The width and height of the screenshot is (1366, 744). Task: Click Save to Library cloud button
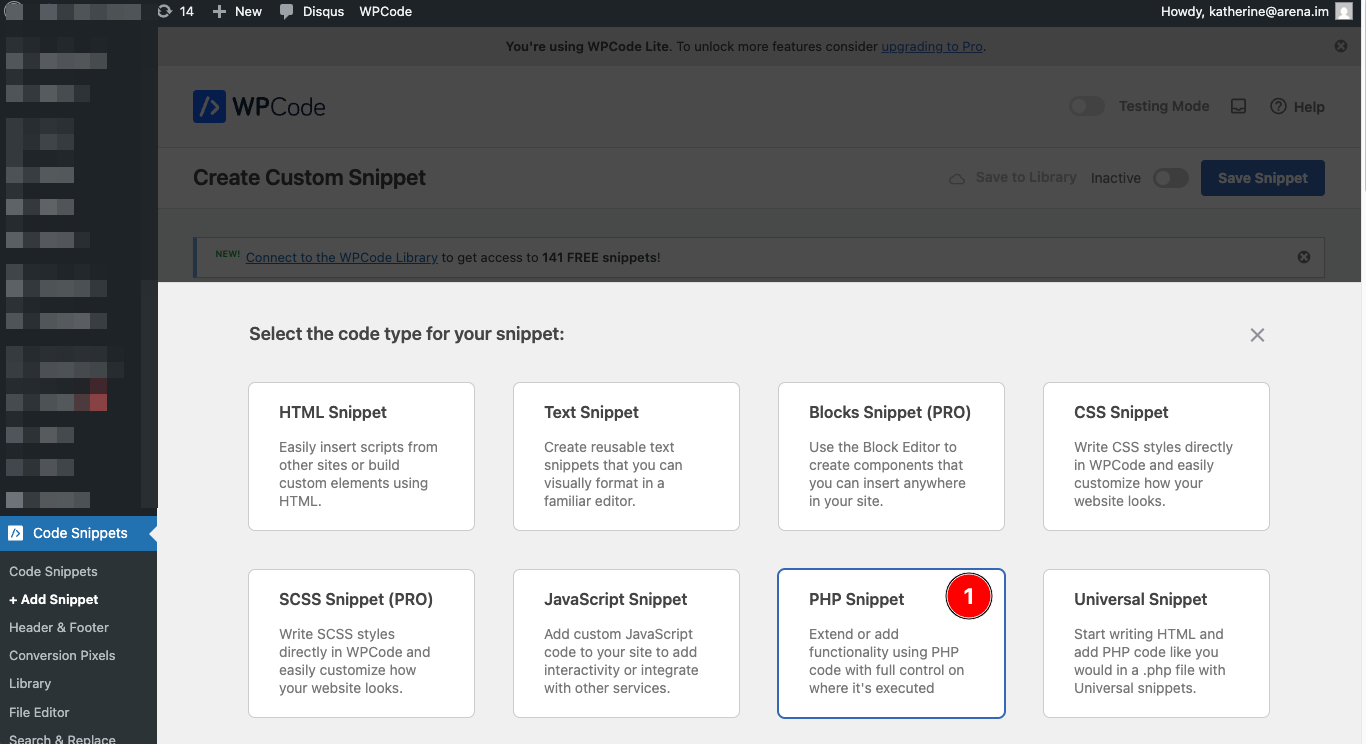point(1012,178)
